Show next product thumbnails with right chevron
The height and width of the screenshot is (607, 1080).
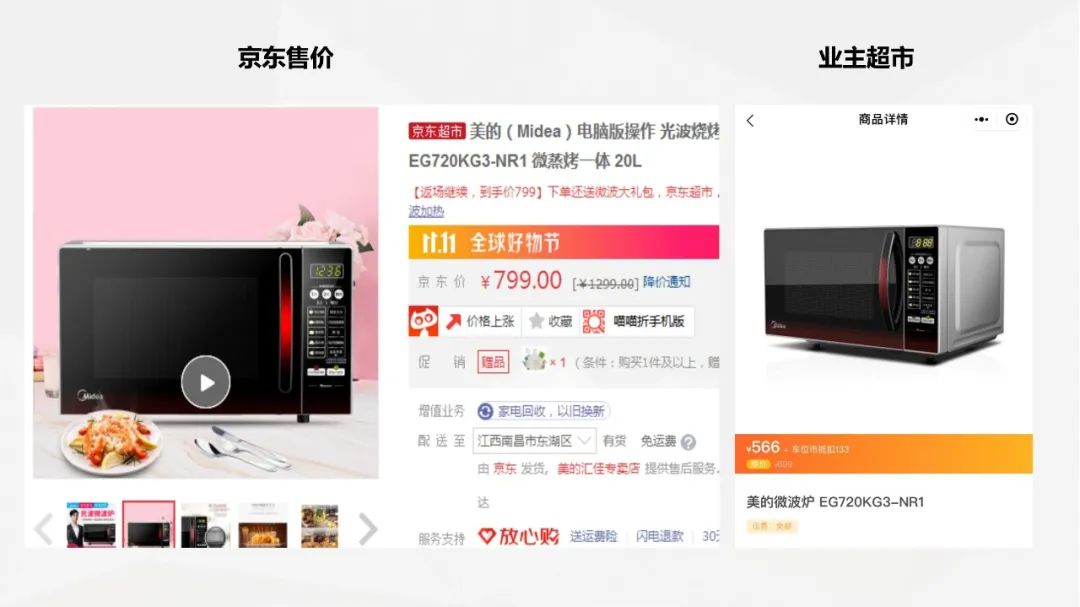[x=368, y=529]
